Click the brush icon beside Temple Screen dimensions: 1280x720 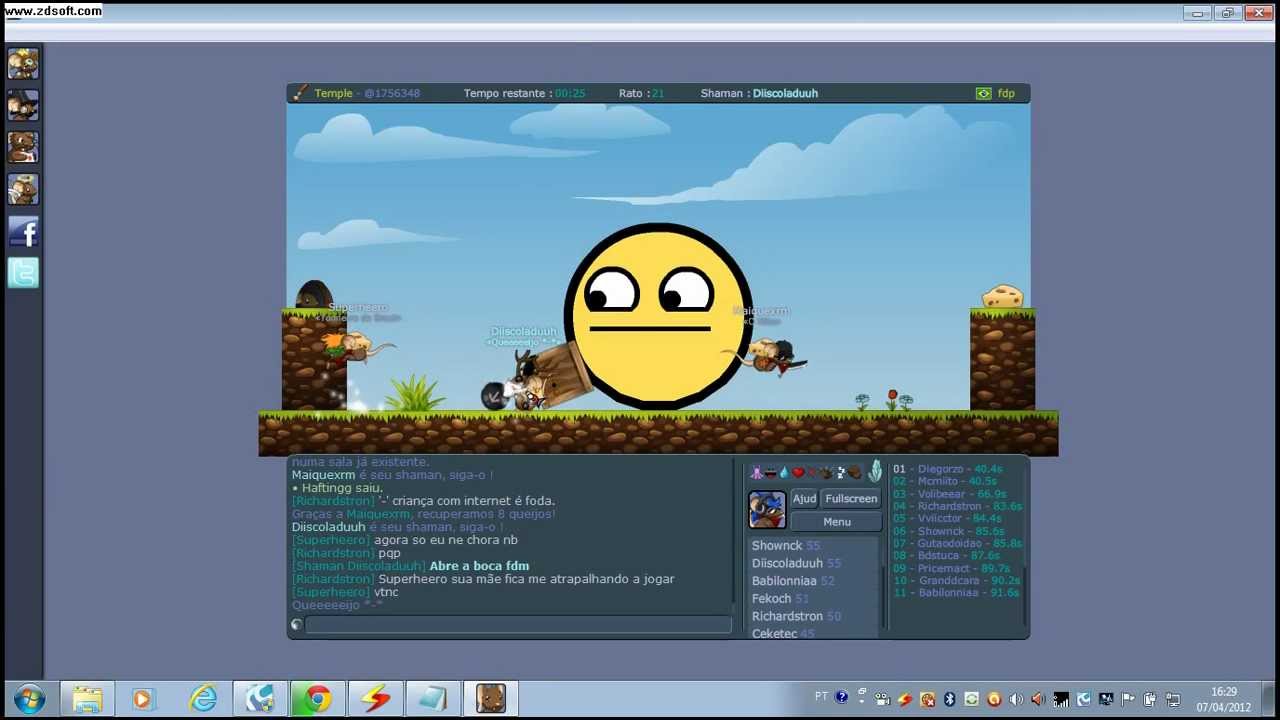300,93
